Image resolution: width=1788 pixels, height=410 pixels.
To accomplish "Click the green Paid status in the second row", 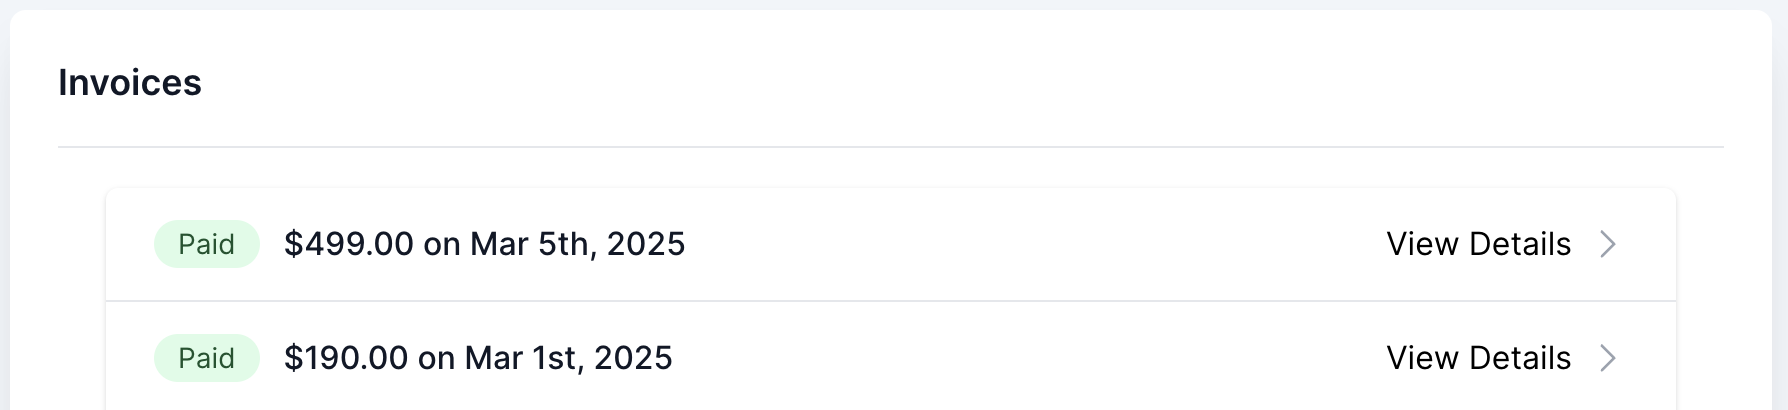I will click(207, 358).
